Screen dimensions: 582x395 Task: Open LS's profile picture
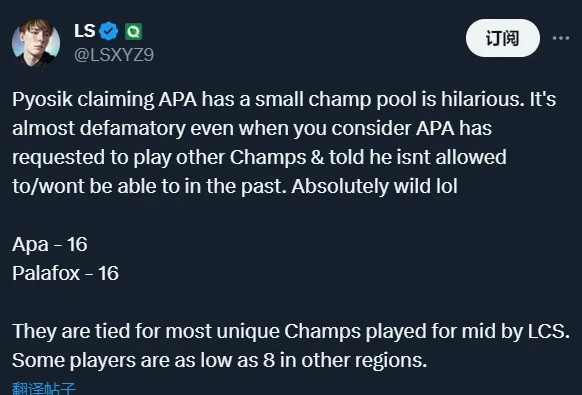[x=36, y=43]
